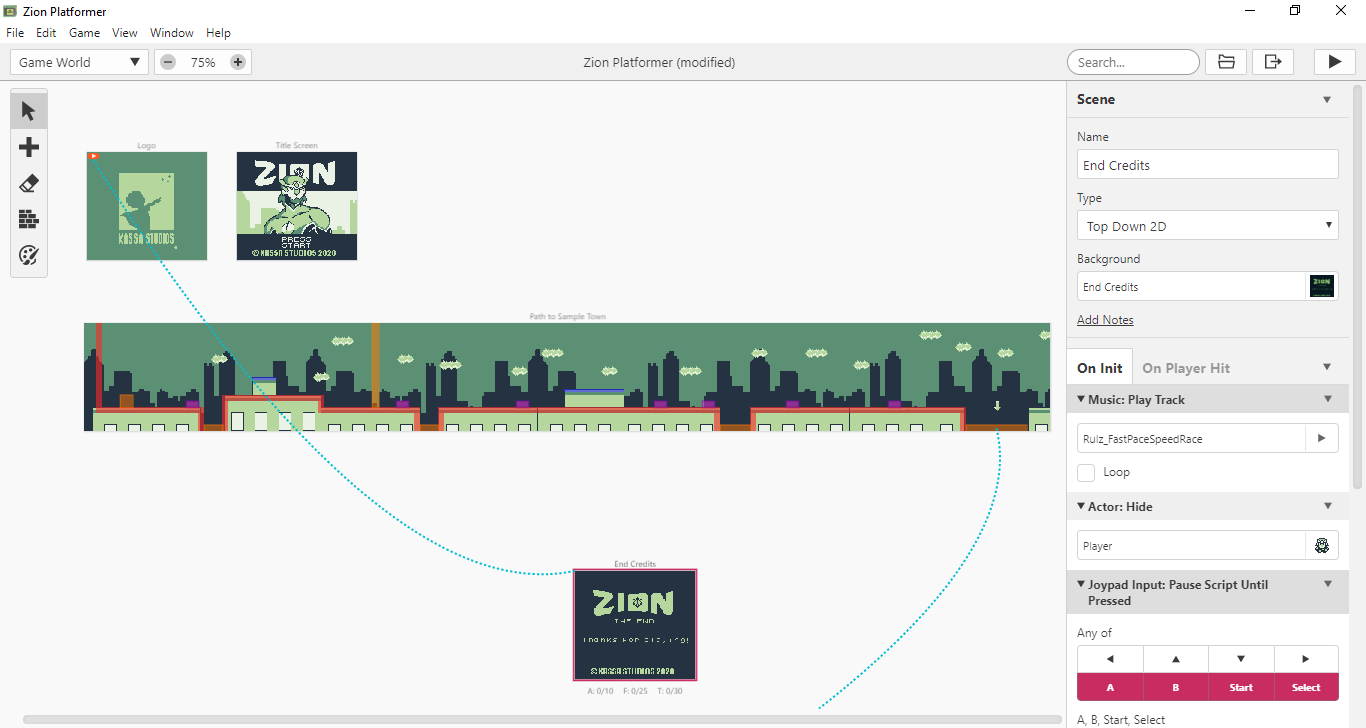Enable the Loop checkbox
Viewport: 1366px width, 728px height.
point(1086,472)
